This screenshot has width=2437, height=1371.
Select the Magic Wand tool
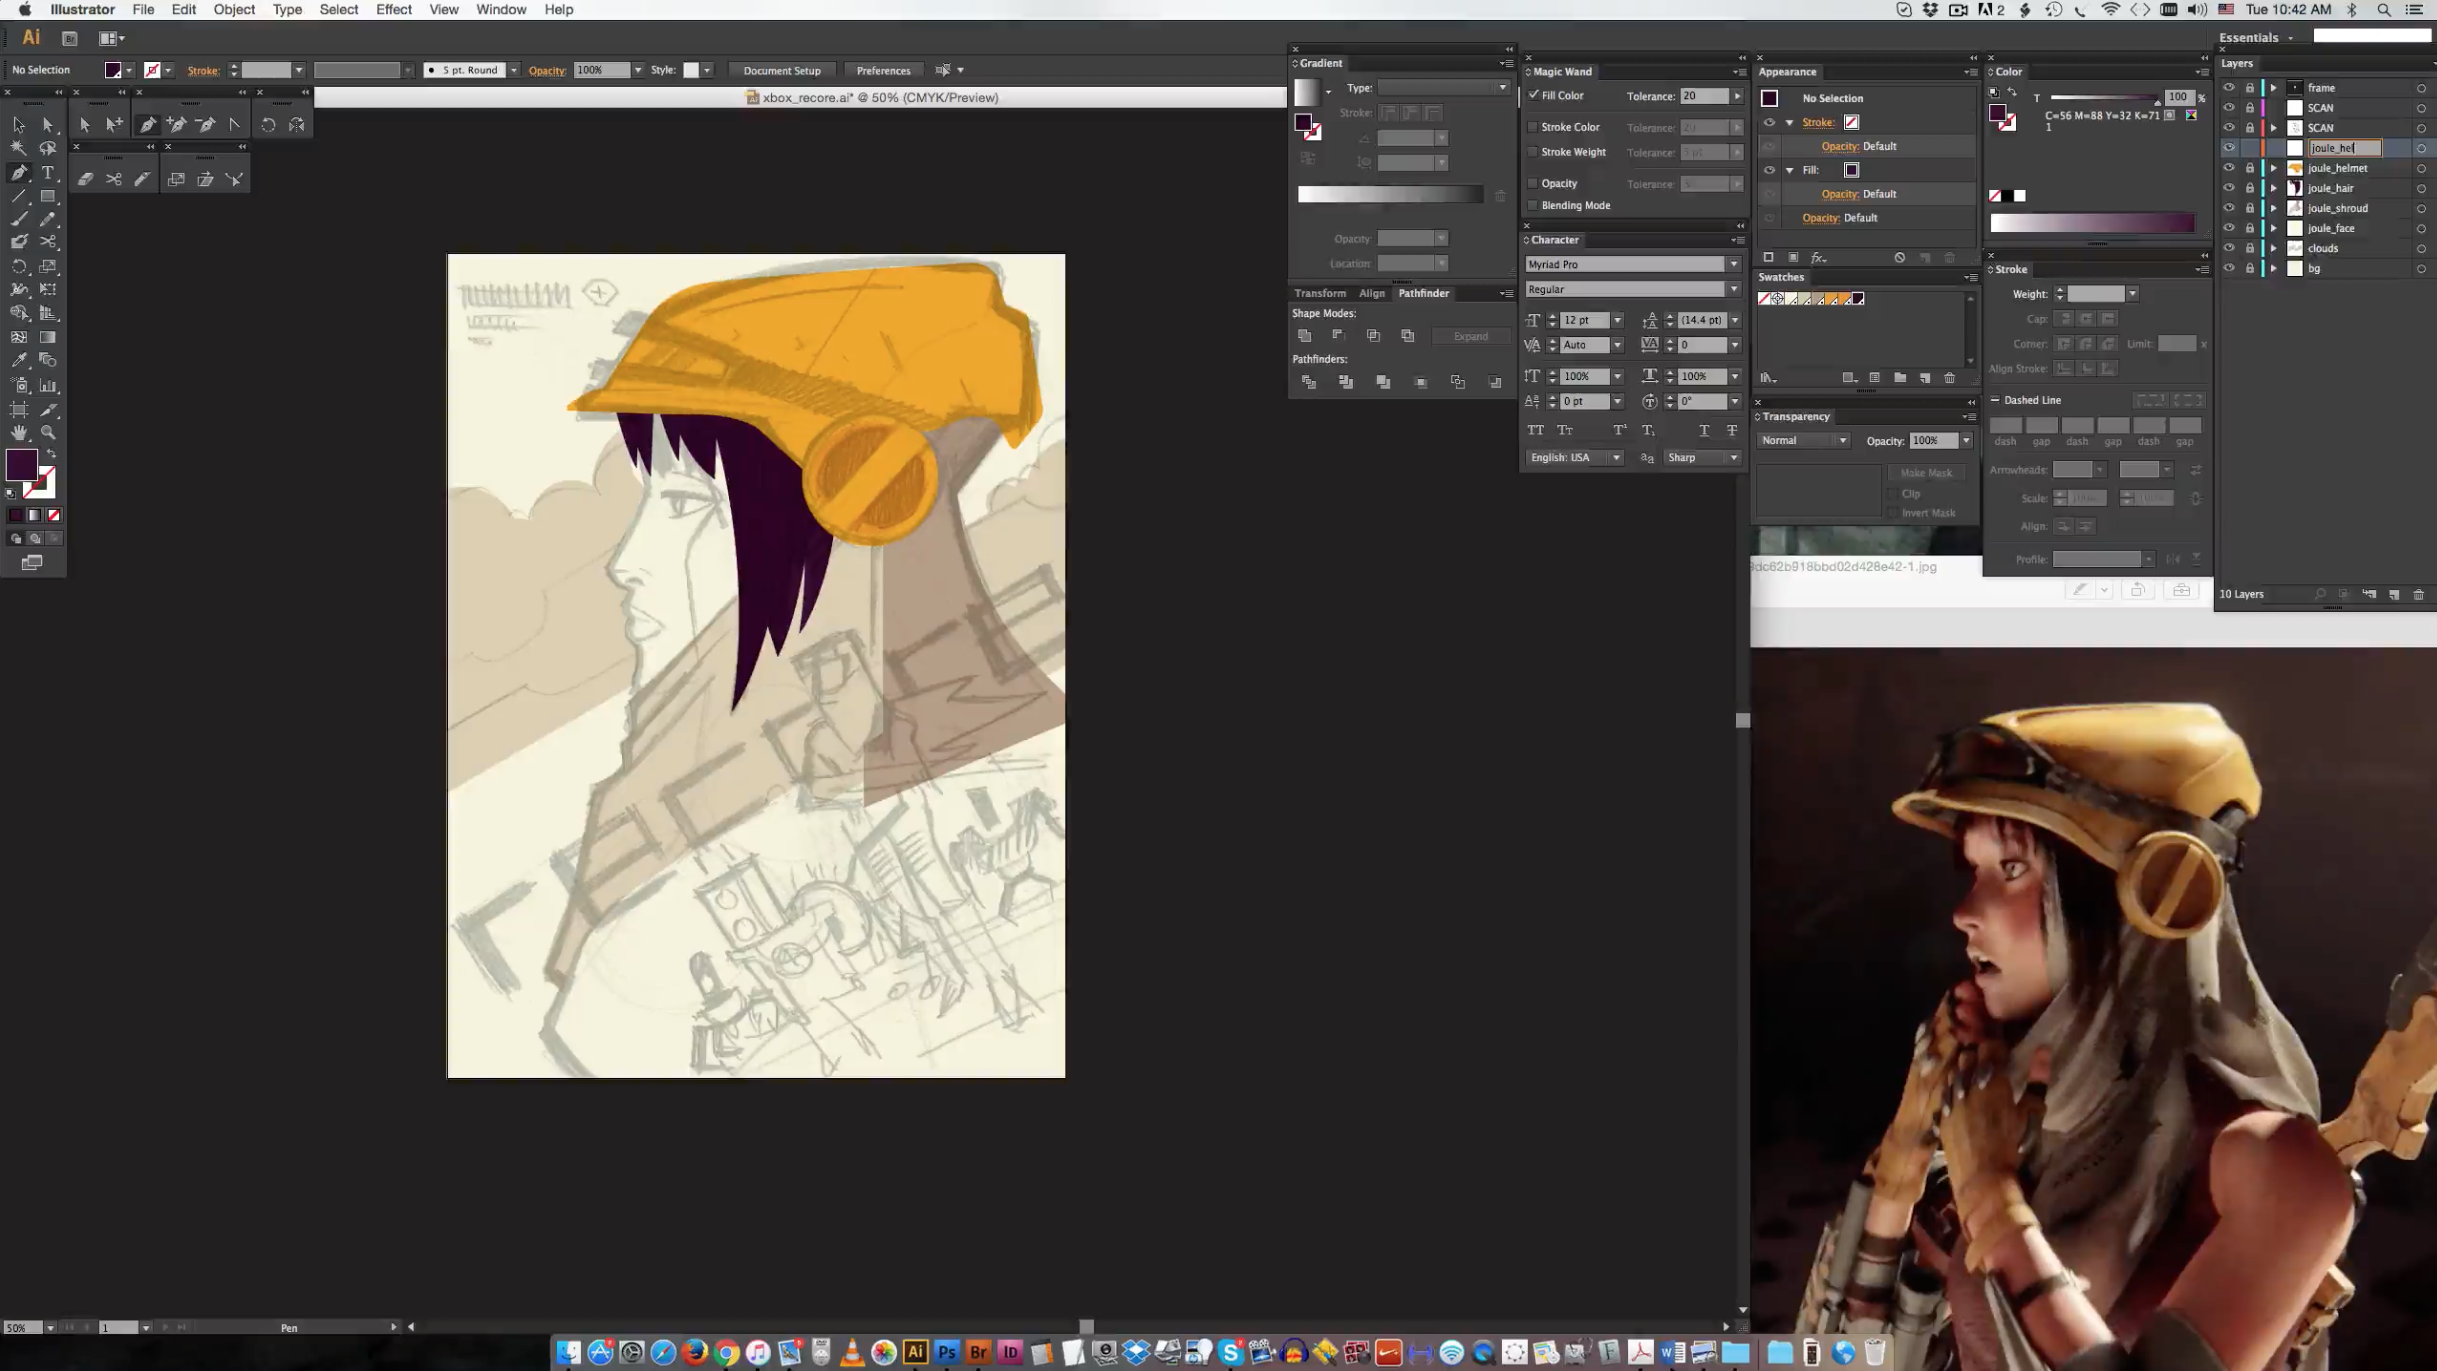(x=19, y=148)
